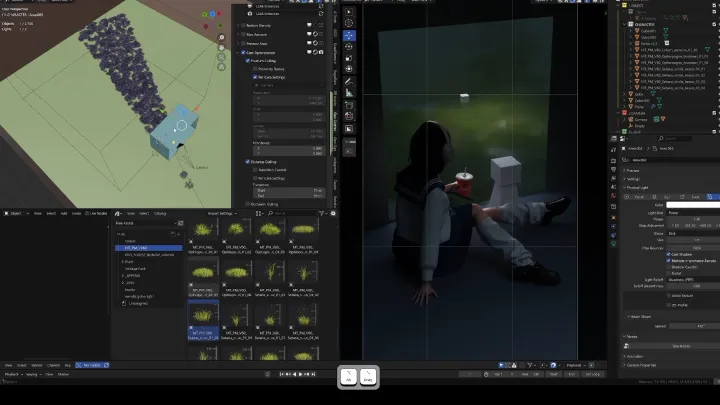The width and height of the screenshot is (720, 405).
Task: Toggle viewport visibility of Mask Amount row
Action: 309,34
